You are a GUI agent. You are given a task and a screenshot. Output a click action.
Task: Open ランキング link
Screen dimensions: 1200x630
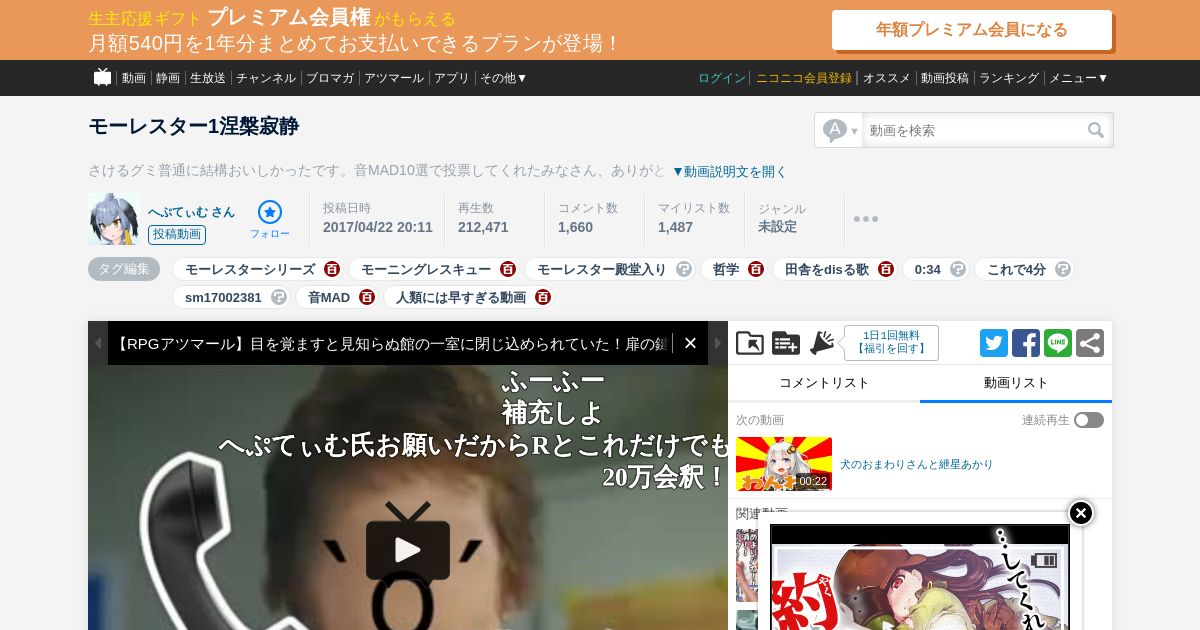pos(1009,78)
